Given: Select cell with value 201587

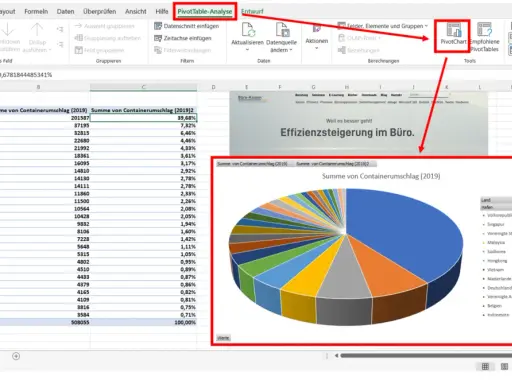Looking at the screenshot, I should (45, 118).
